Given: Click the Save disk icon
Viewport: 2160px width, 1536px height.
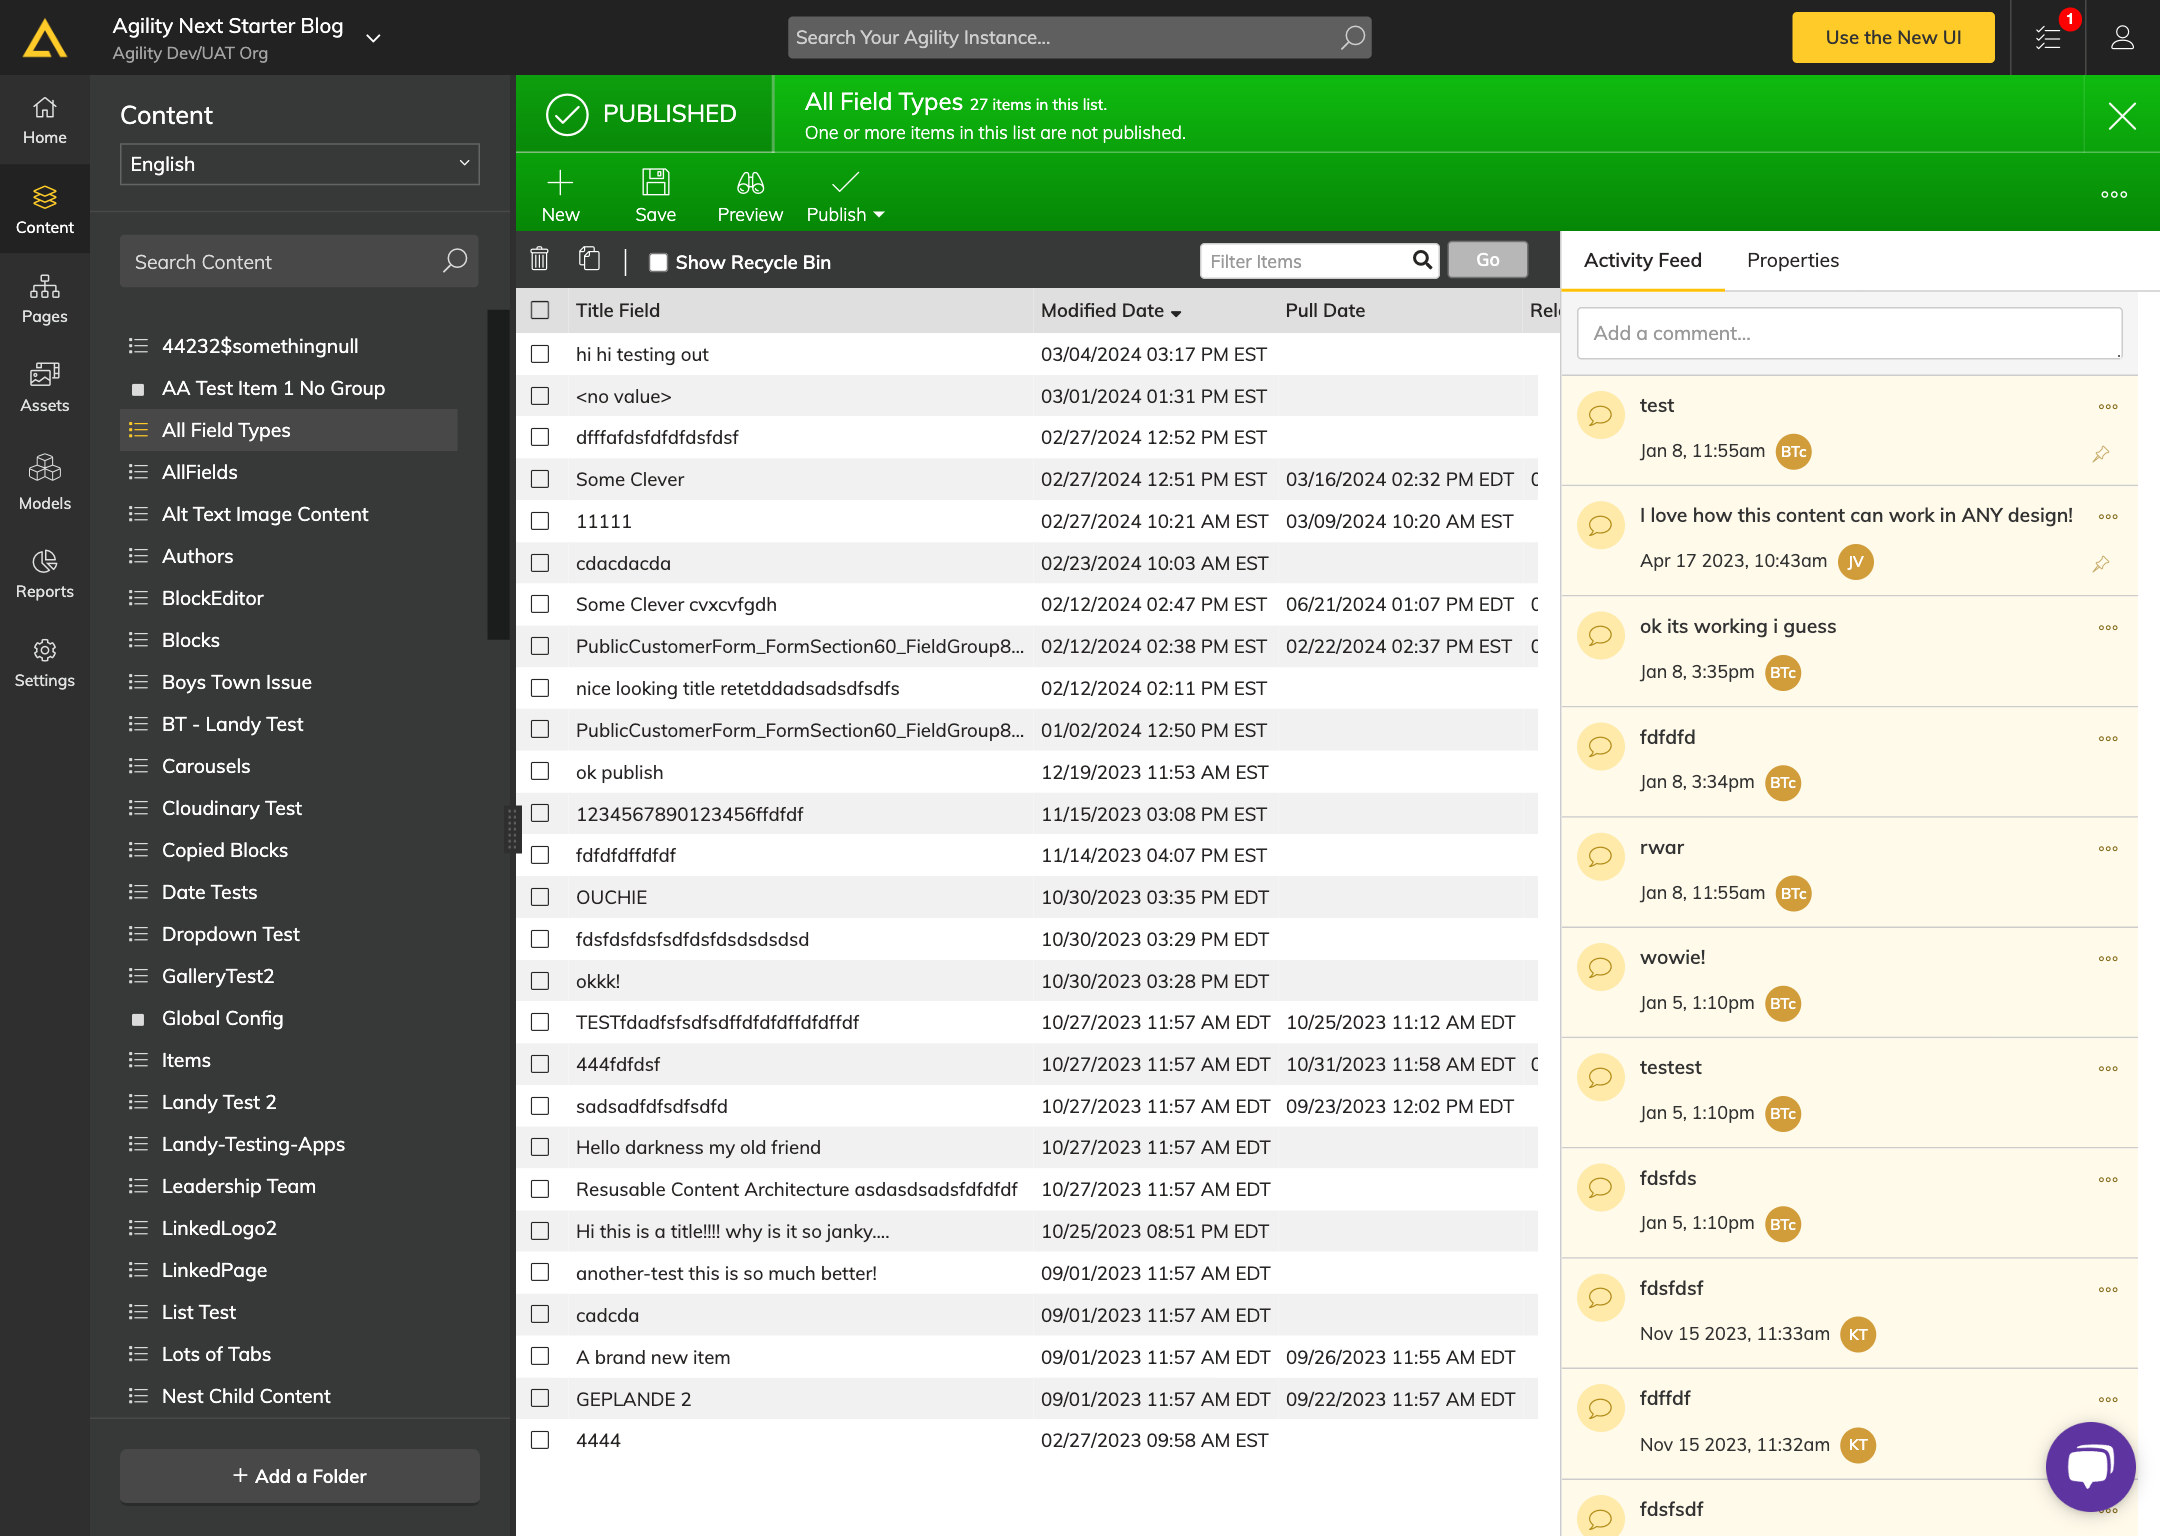Looking at the screenshot, I should [655, 183].
